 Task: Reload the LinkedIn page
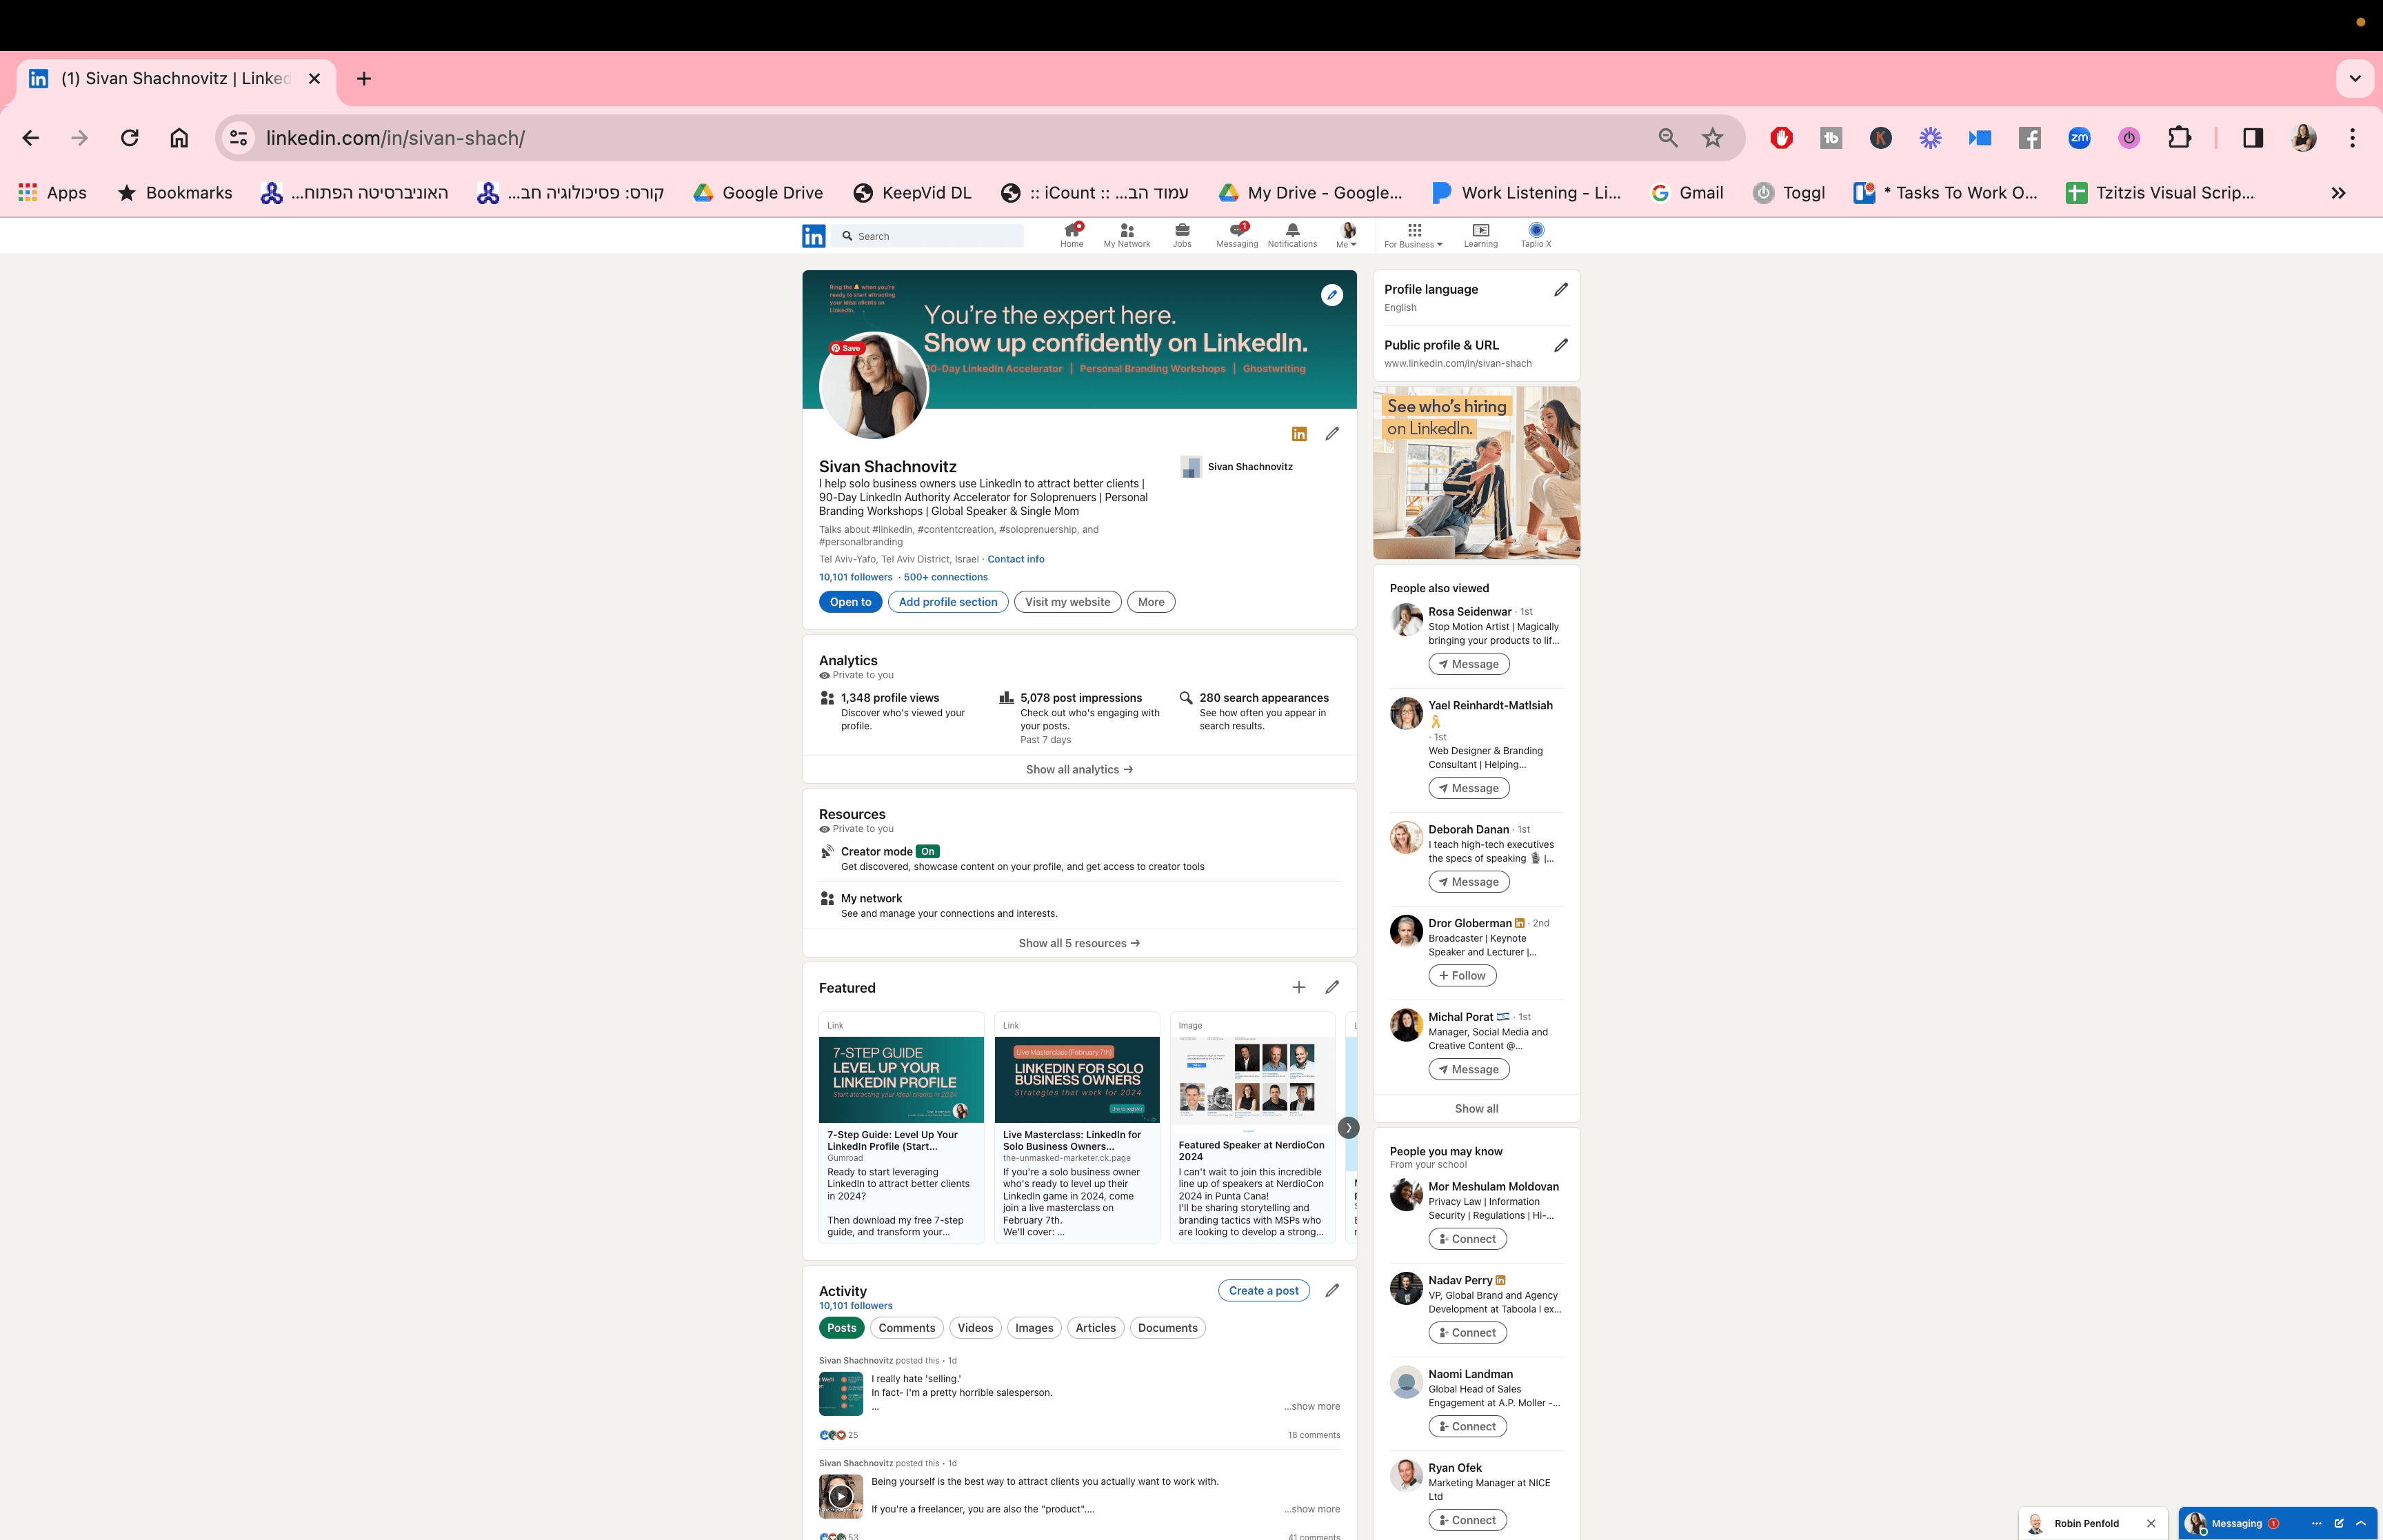(x=130, y=138)
